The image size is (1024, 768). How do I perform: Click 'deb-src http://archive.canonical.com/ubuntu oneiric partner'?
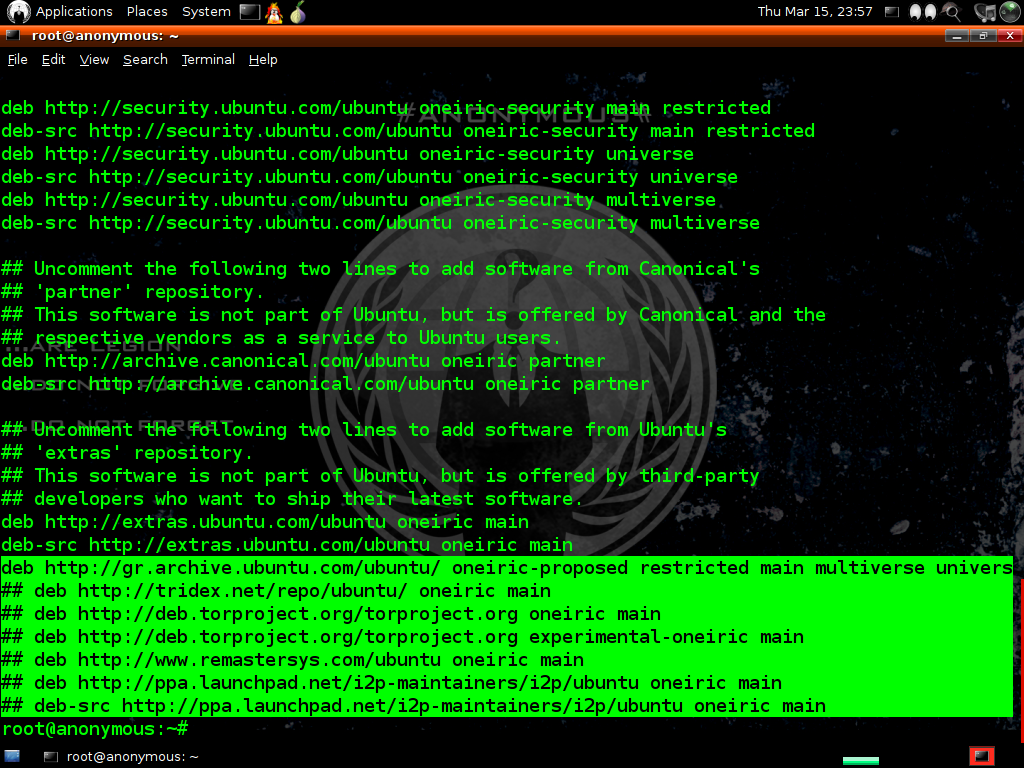(x=325, y=383)
